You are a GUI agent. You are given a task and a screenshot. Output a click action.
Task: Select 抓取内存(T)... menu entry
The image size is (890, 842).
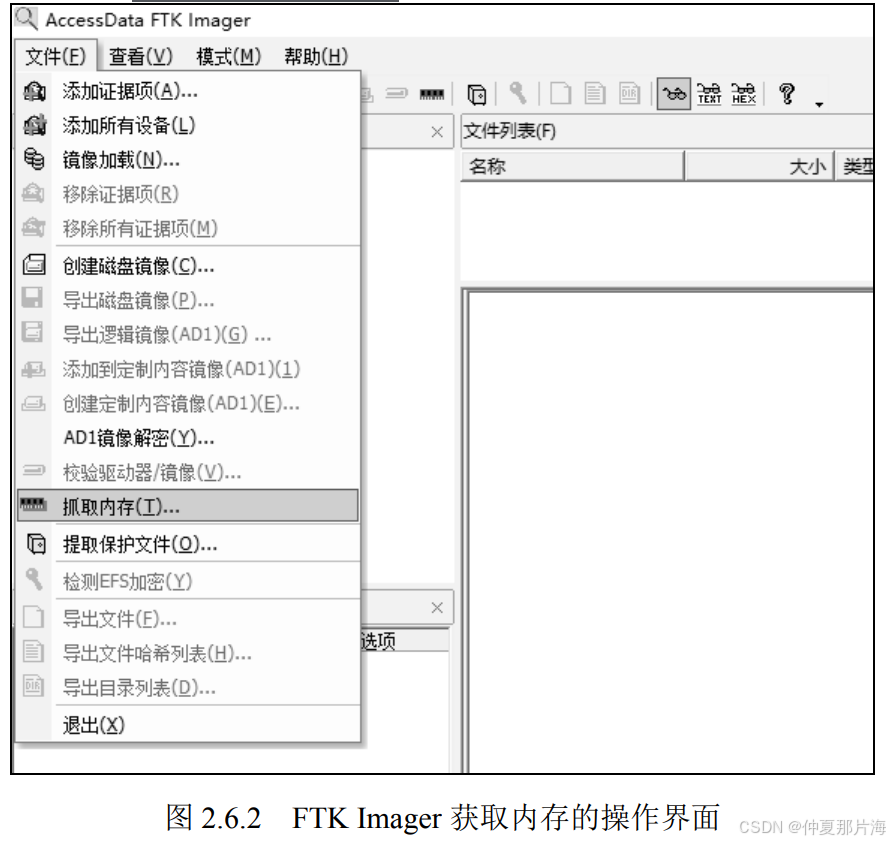(188, 506)
